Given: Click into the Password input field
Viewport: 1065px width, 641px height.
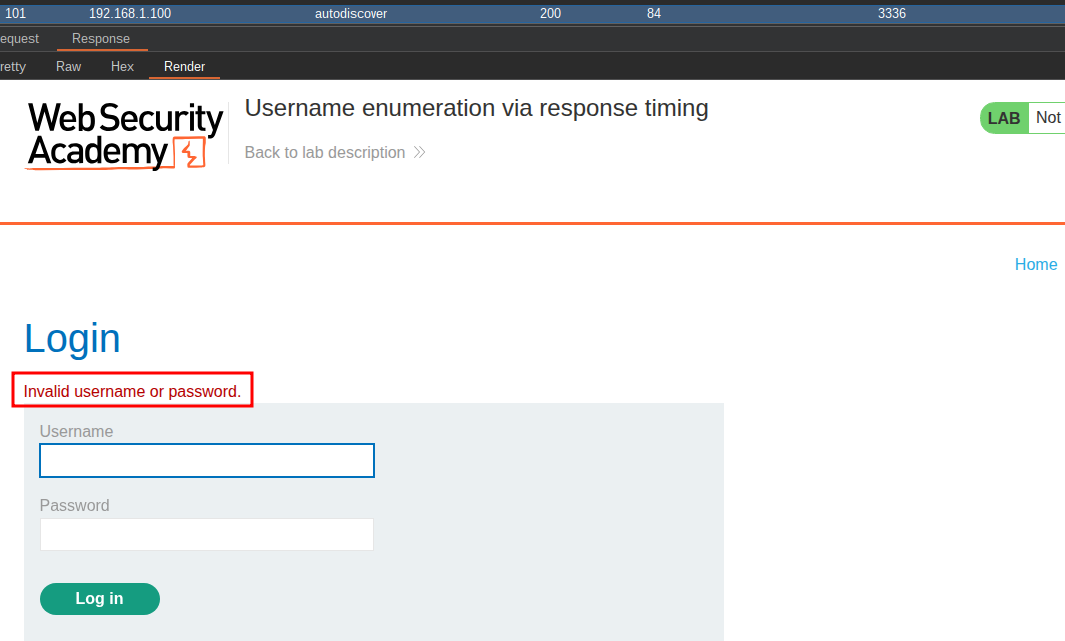Looking at the screenshot, I should (207, 534).
